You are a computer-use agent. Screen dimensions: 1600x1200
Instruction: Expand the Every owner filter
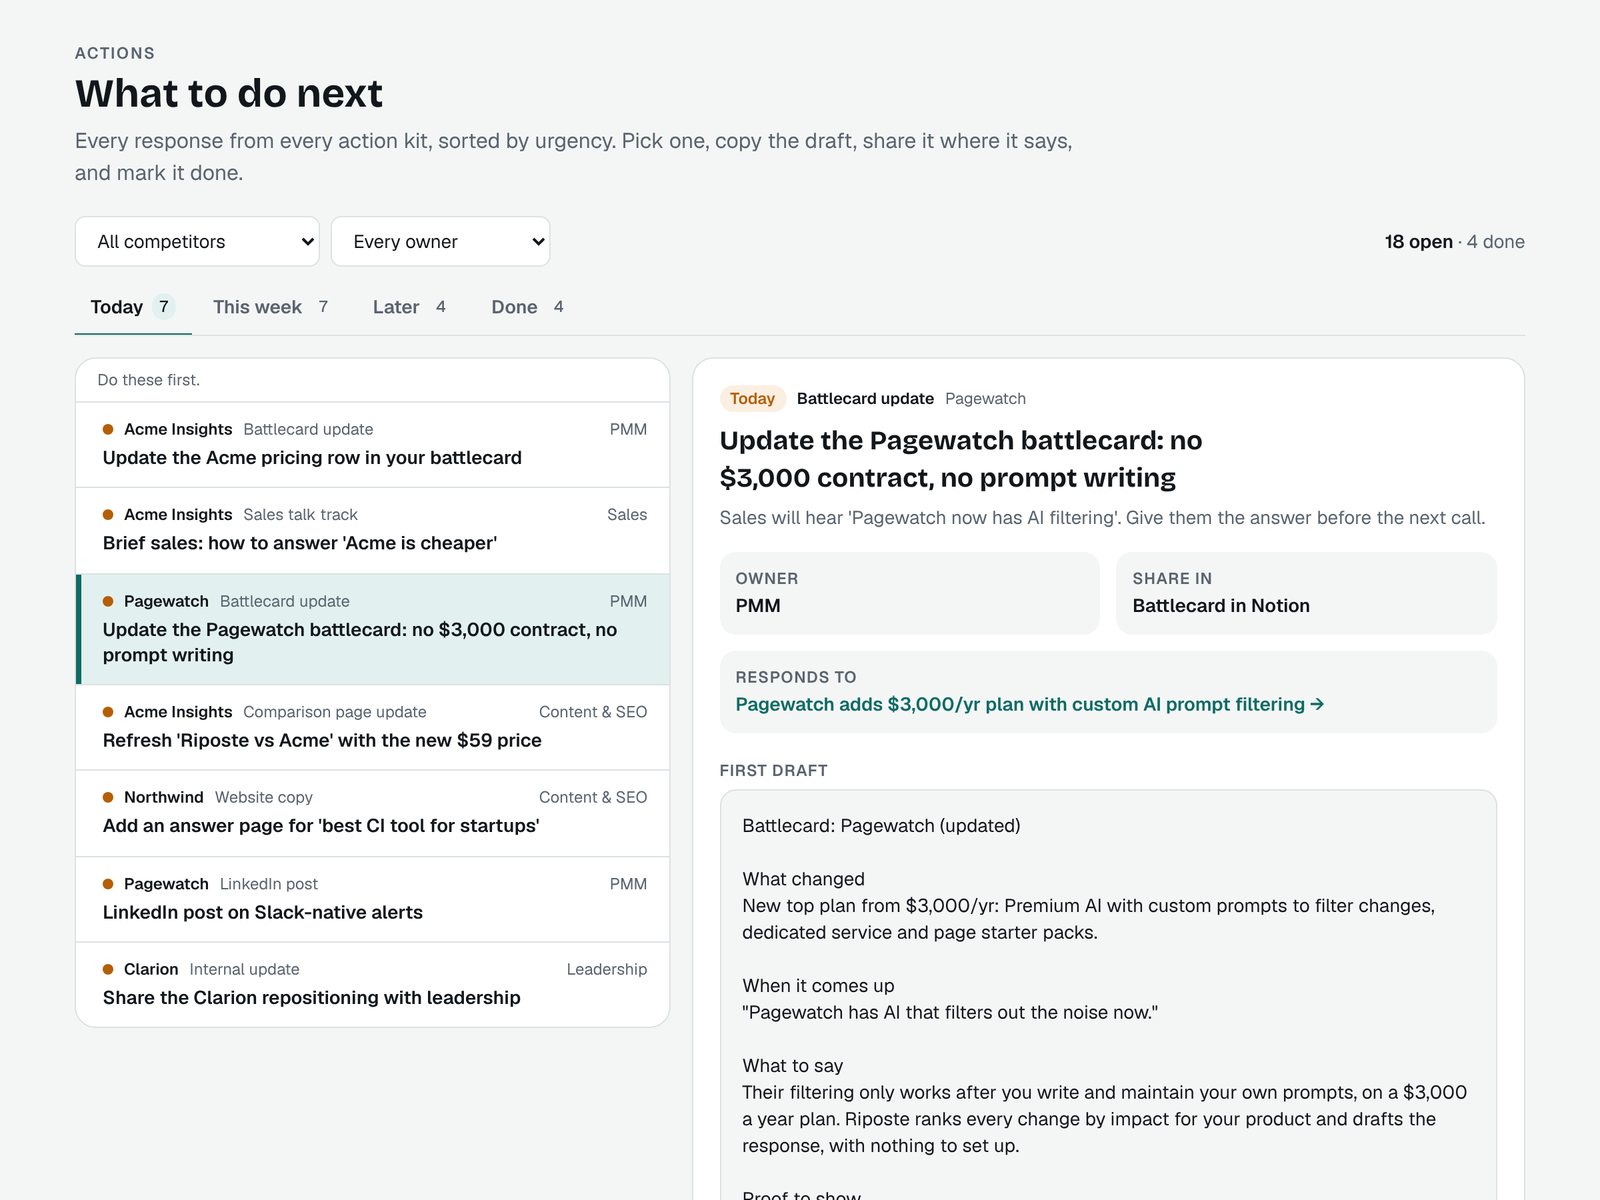click(440, 242)
